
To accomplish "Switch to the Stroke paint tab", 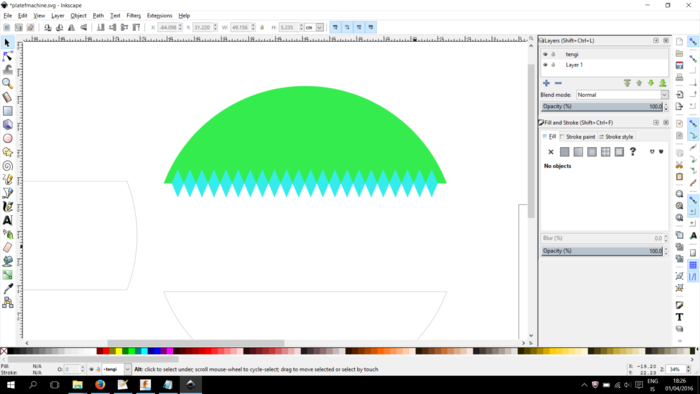I will point(578,137).
